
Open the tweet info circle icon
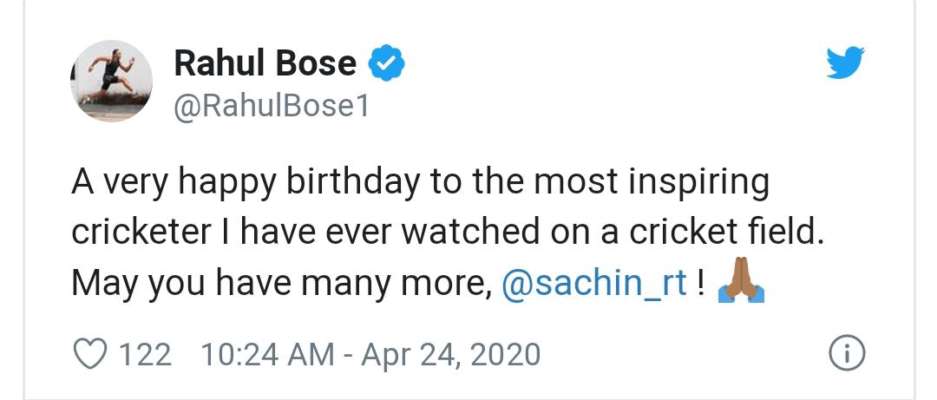[847, 356]
